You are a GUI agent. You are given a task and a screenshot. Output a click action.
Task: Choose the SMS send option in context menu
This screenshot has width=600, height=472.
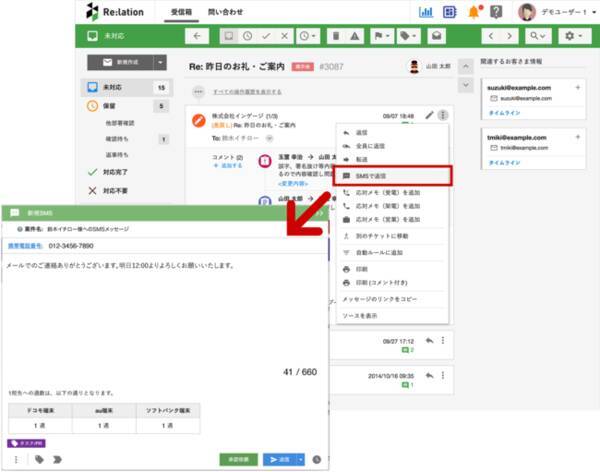(392, 176)
